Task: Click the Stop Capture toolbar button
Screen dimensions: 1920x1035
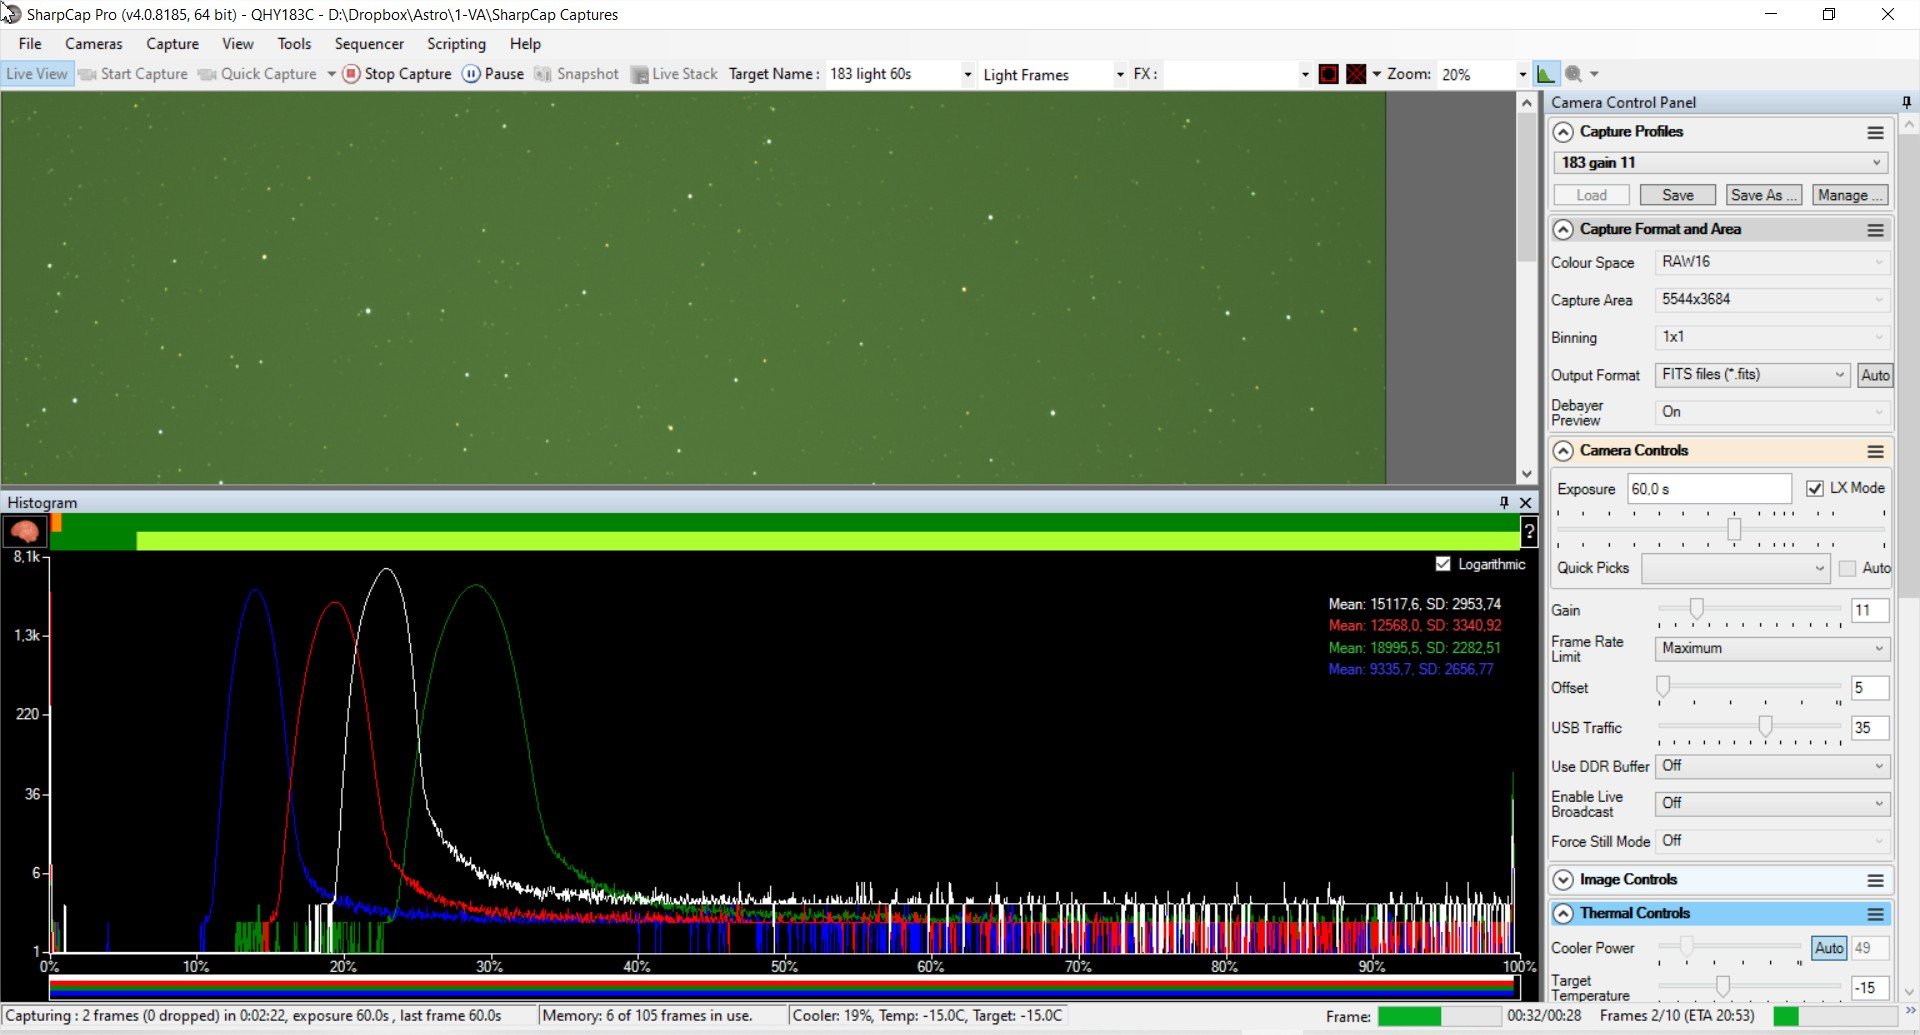Action: pos(397,74)
